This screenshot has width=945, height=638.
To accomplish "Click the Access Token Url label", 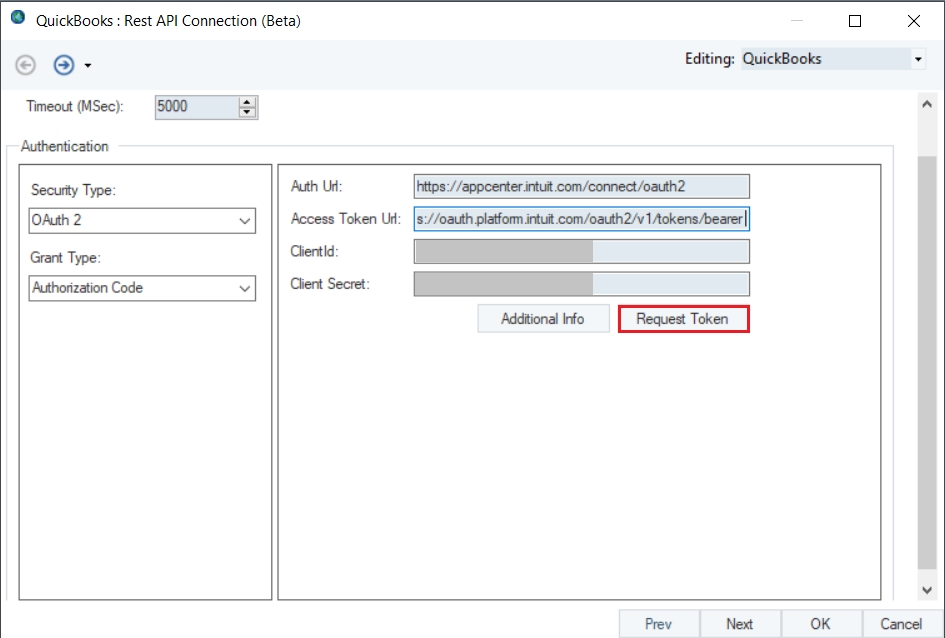I will [345, 219].
